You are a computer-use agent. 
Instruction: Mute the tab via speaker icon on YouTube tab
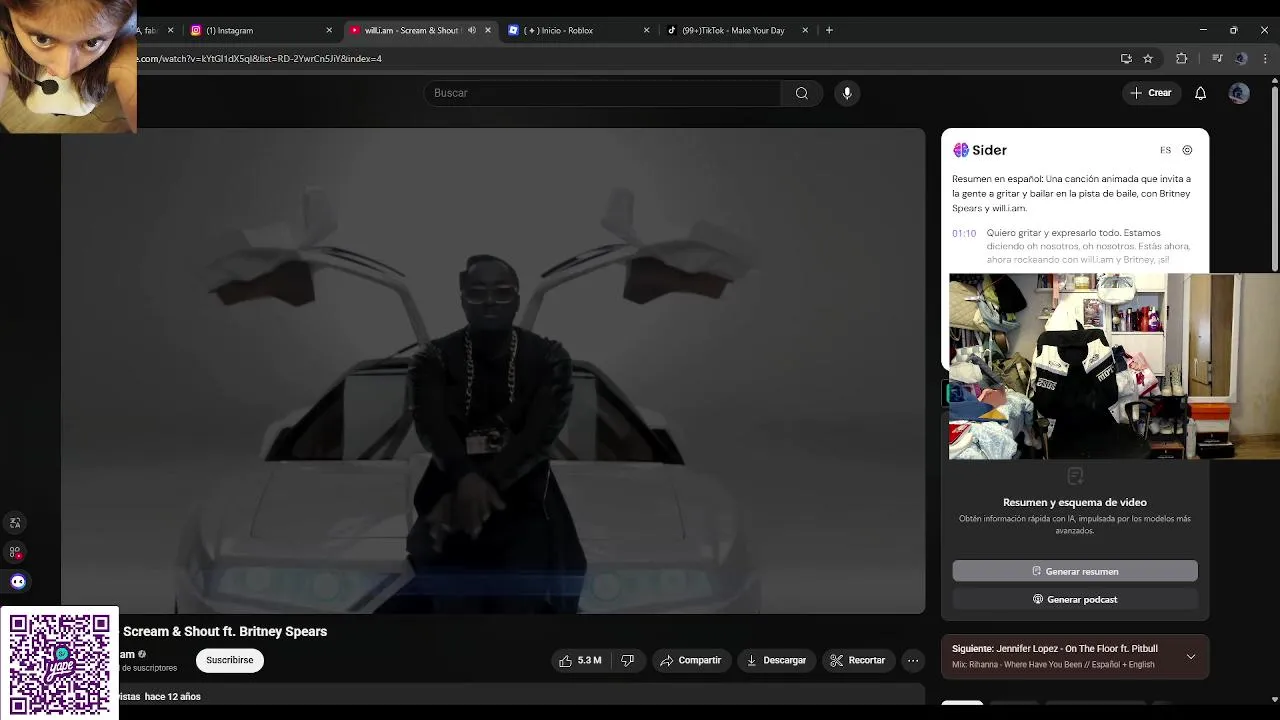(x=472, y=30)
